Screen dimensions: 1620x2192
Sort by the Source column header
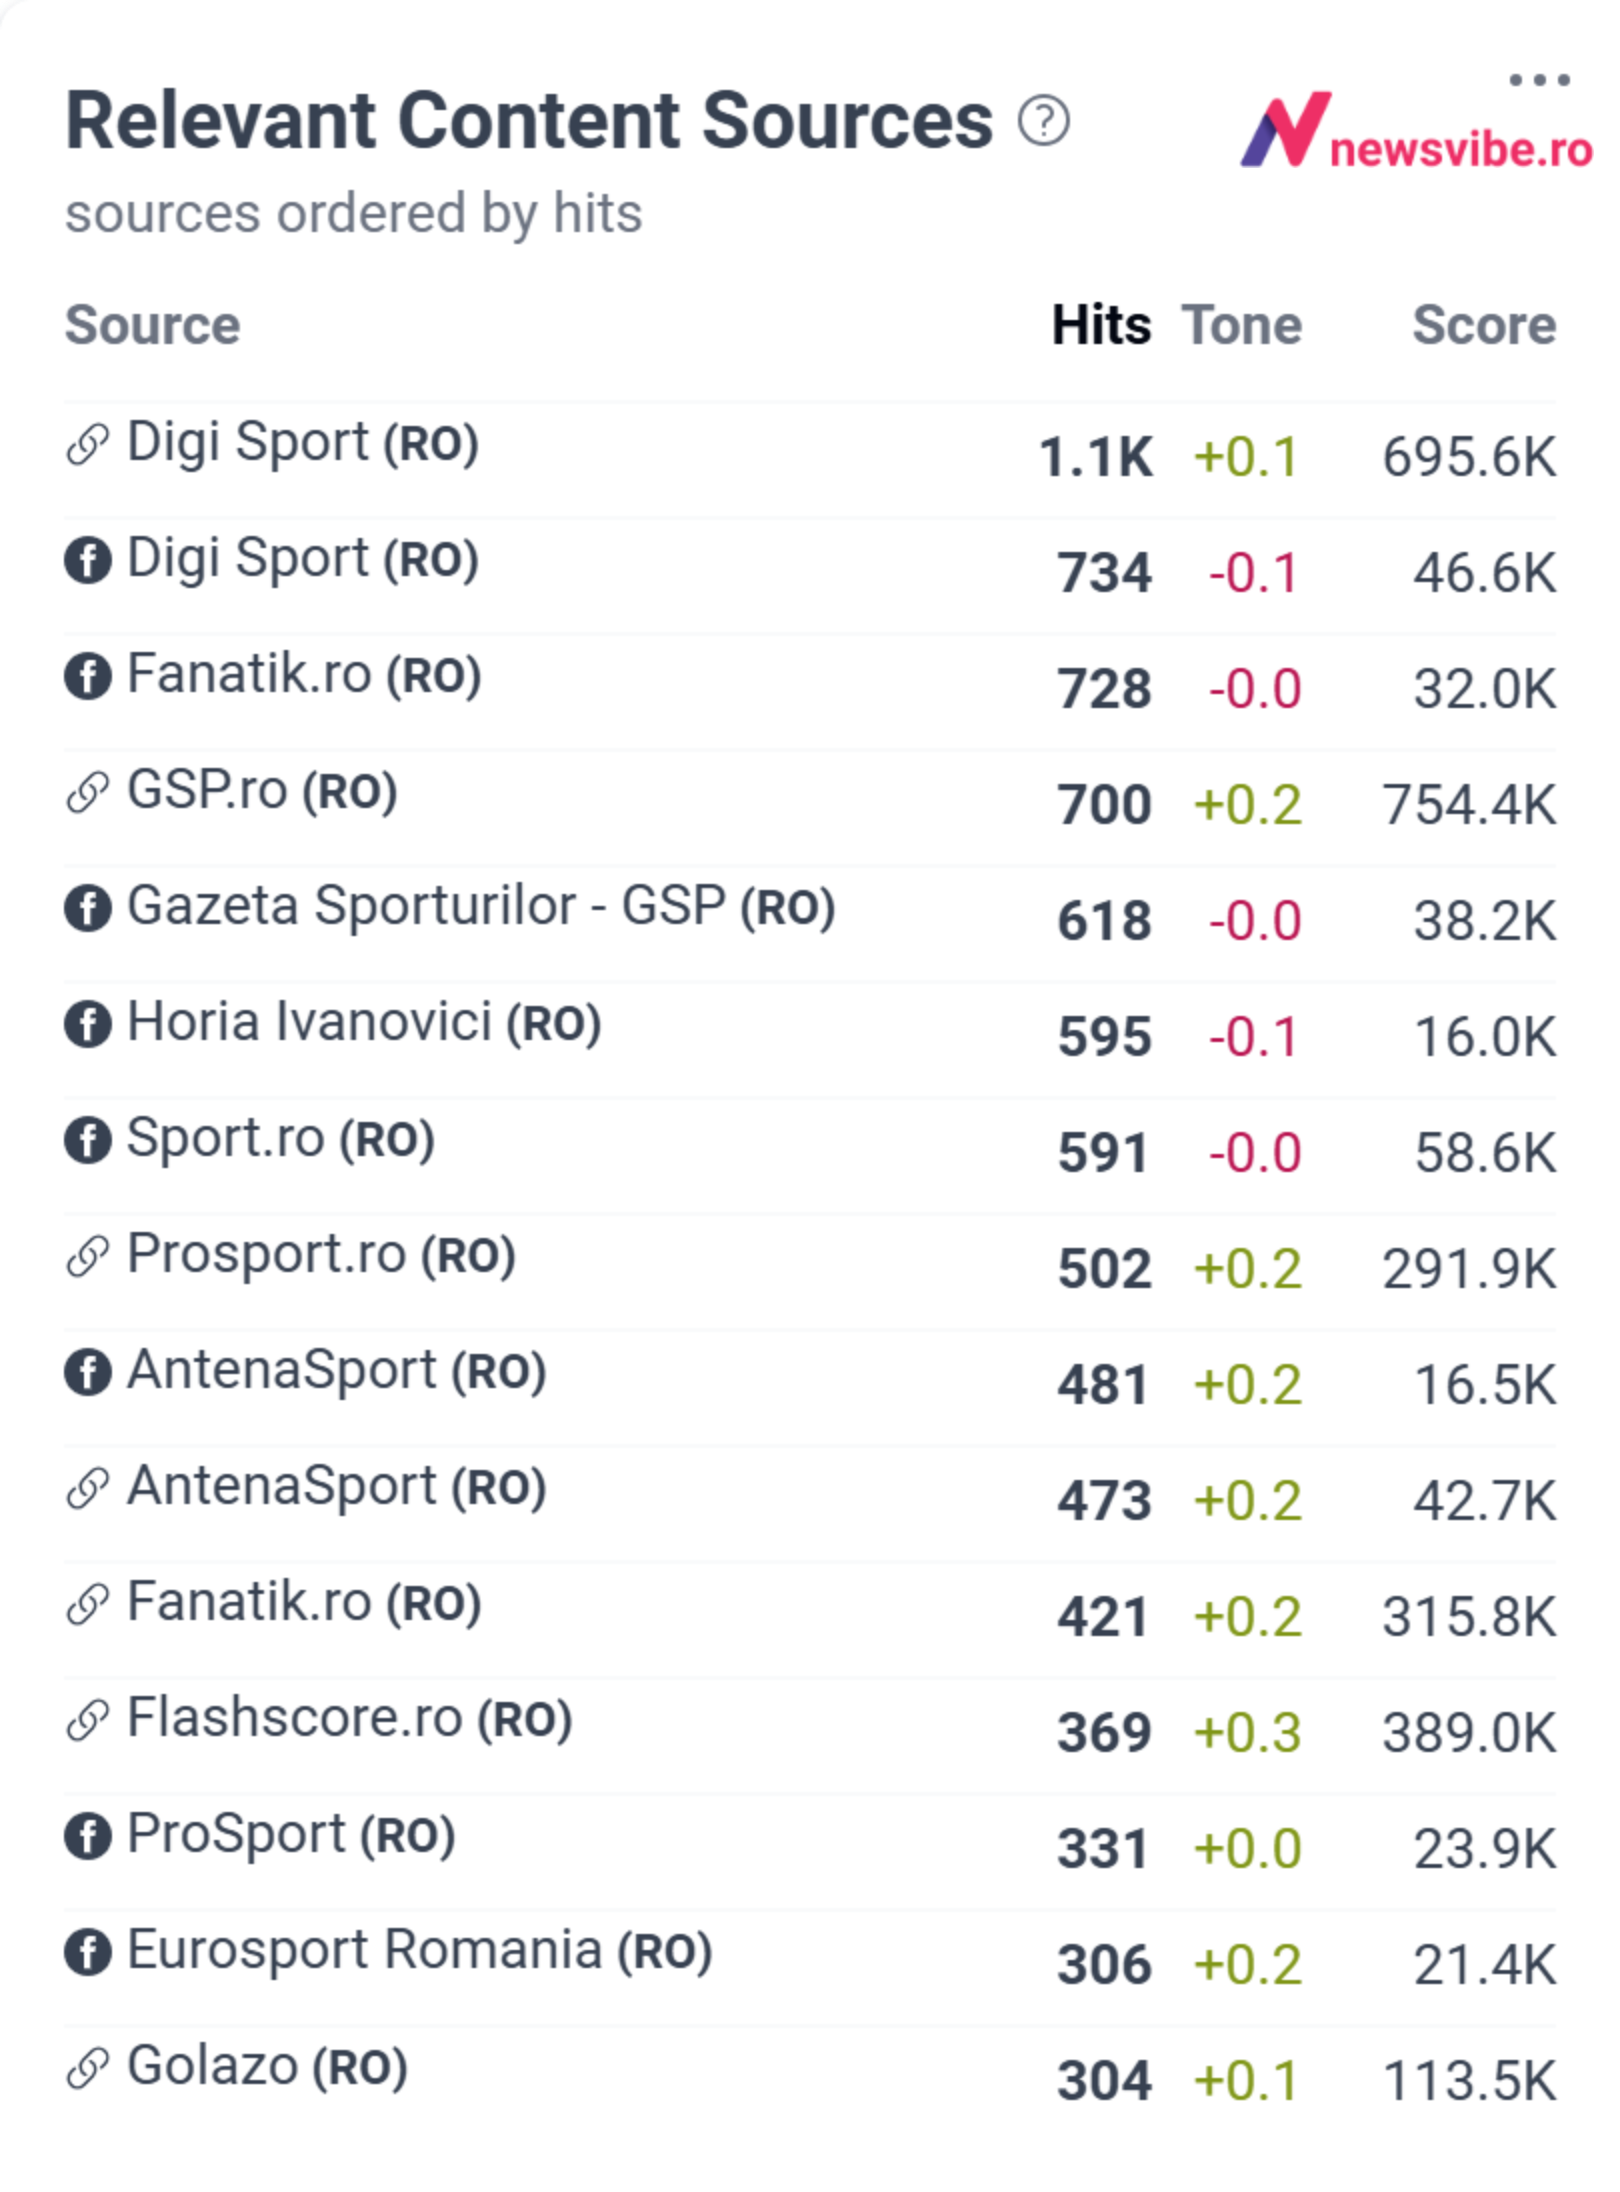pos(153,325)
